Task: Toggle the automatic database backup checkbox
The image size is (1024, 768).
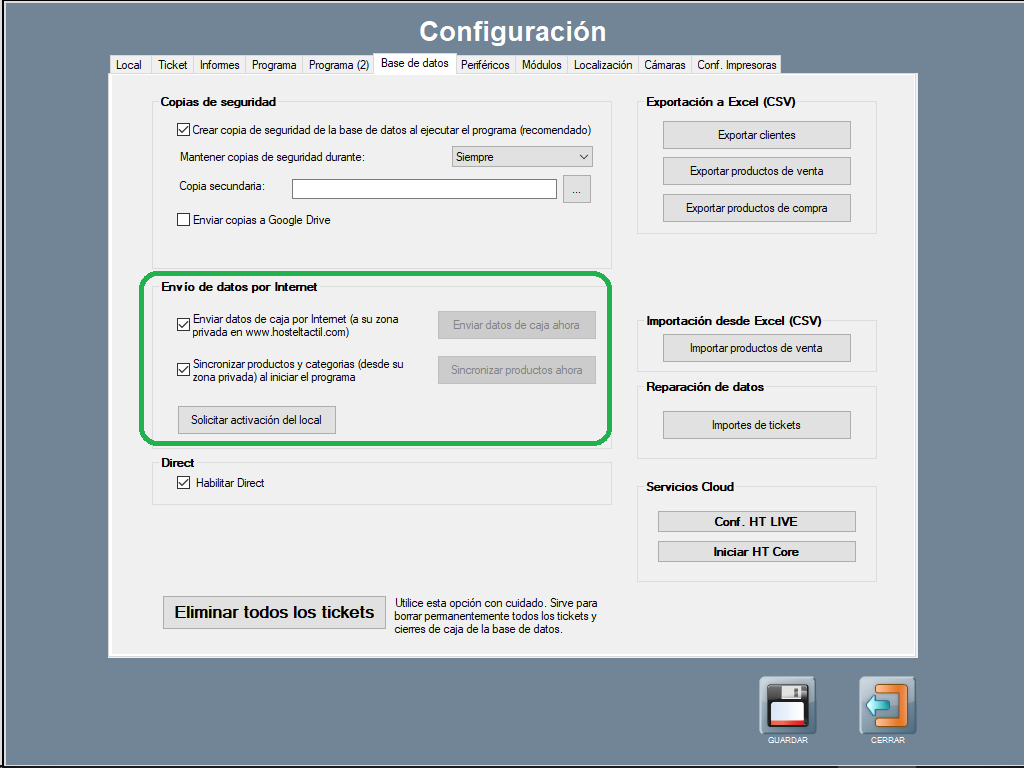Action: [x=183, y=130]
